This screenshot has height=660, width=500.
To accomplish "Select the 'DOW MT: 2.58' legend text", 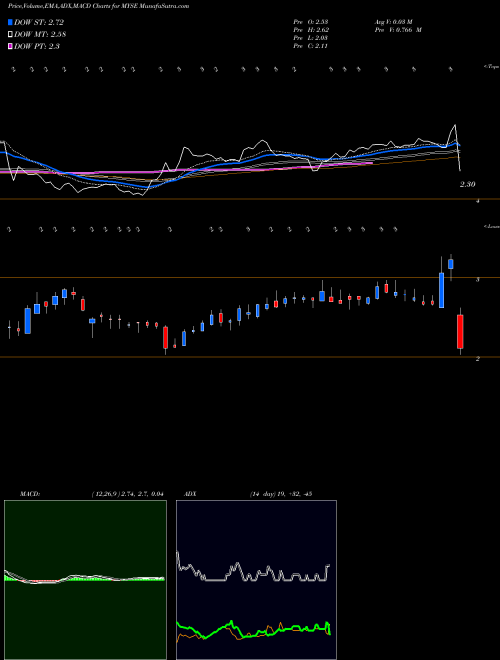I will 40,35.
